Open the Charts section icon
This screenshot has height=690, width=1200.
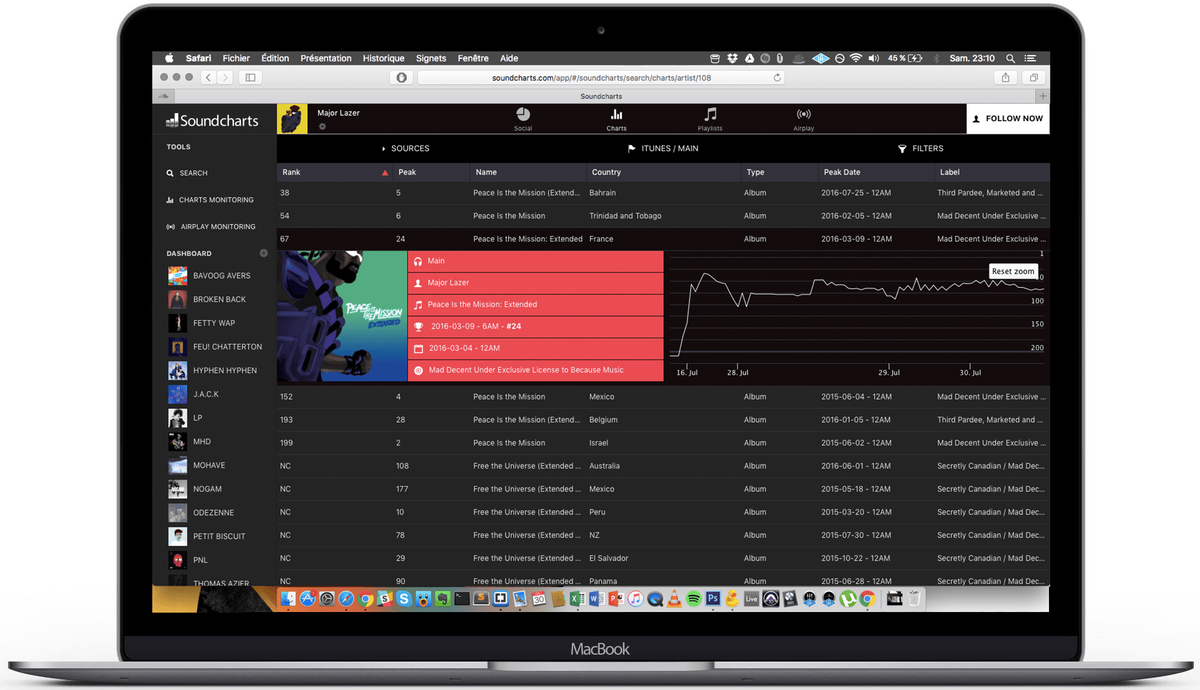[x=616, y=114]
